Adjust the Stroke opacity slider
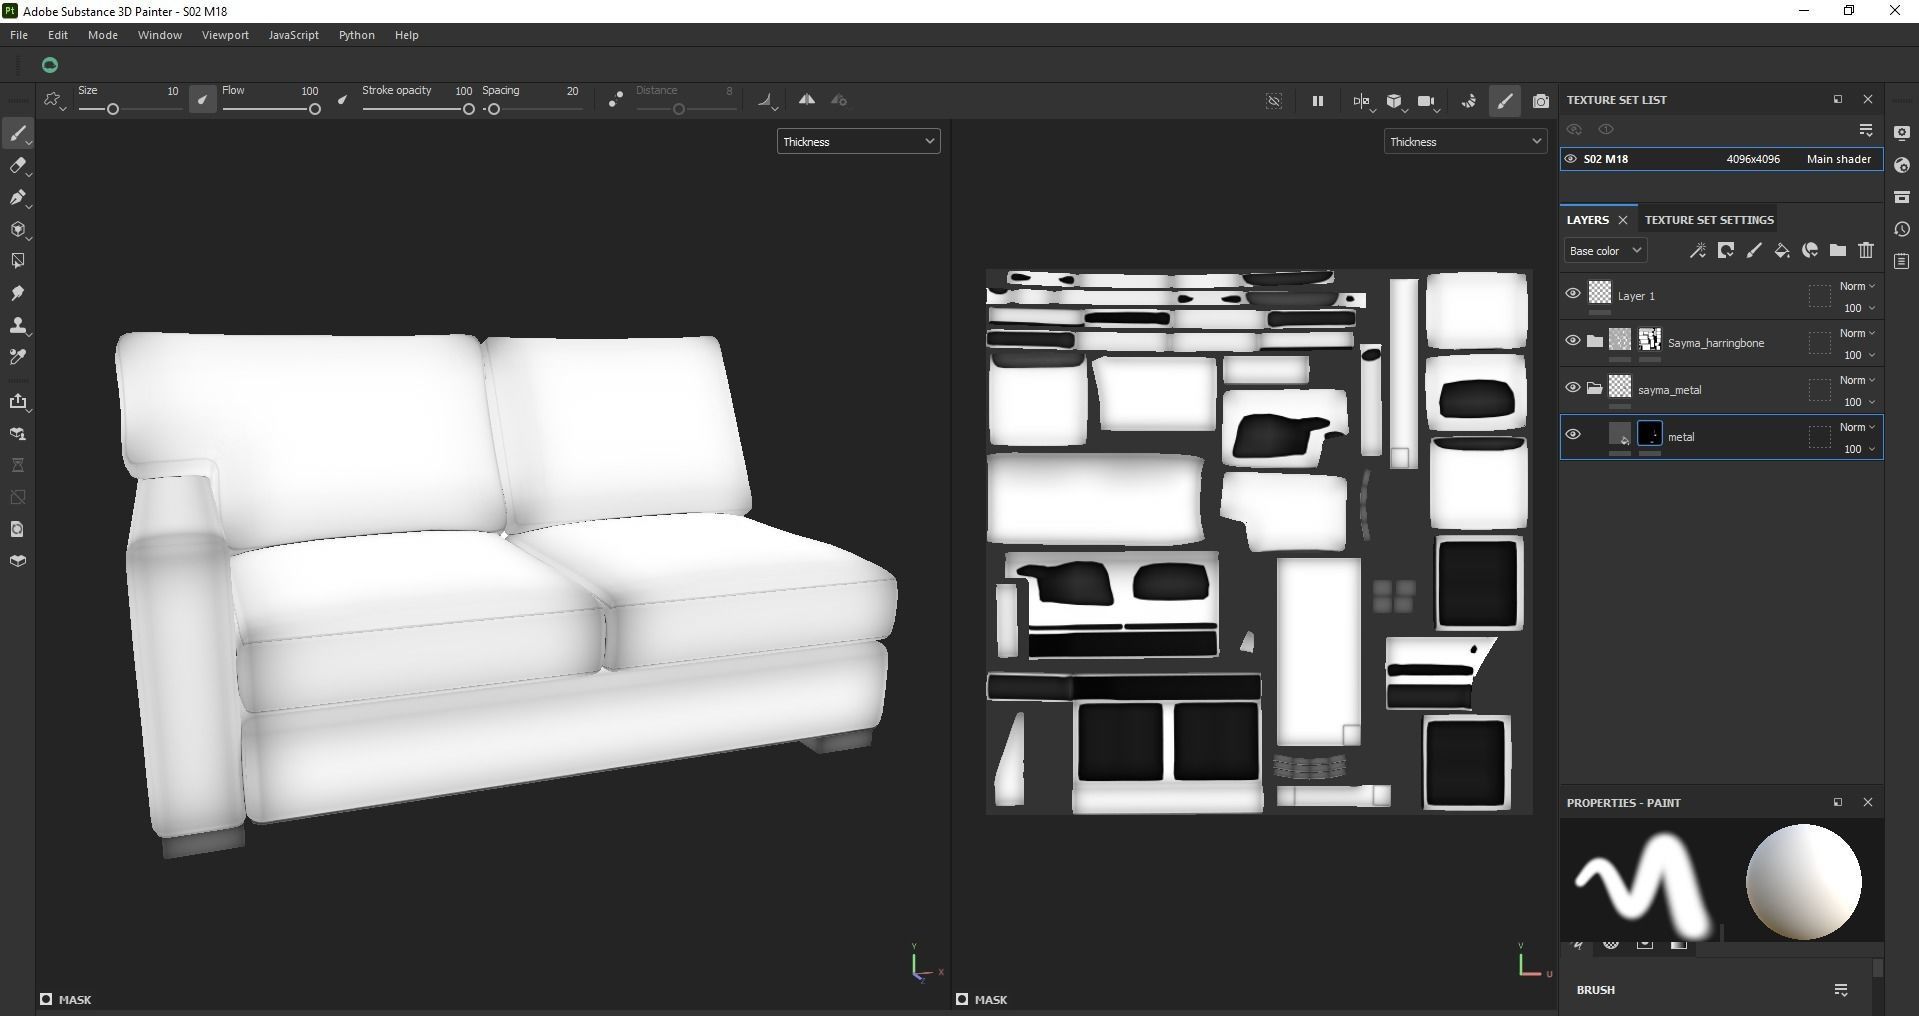Image resolution: width=1919 pixels, height=1016 pixels. [418, 109]
